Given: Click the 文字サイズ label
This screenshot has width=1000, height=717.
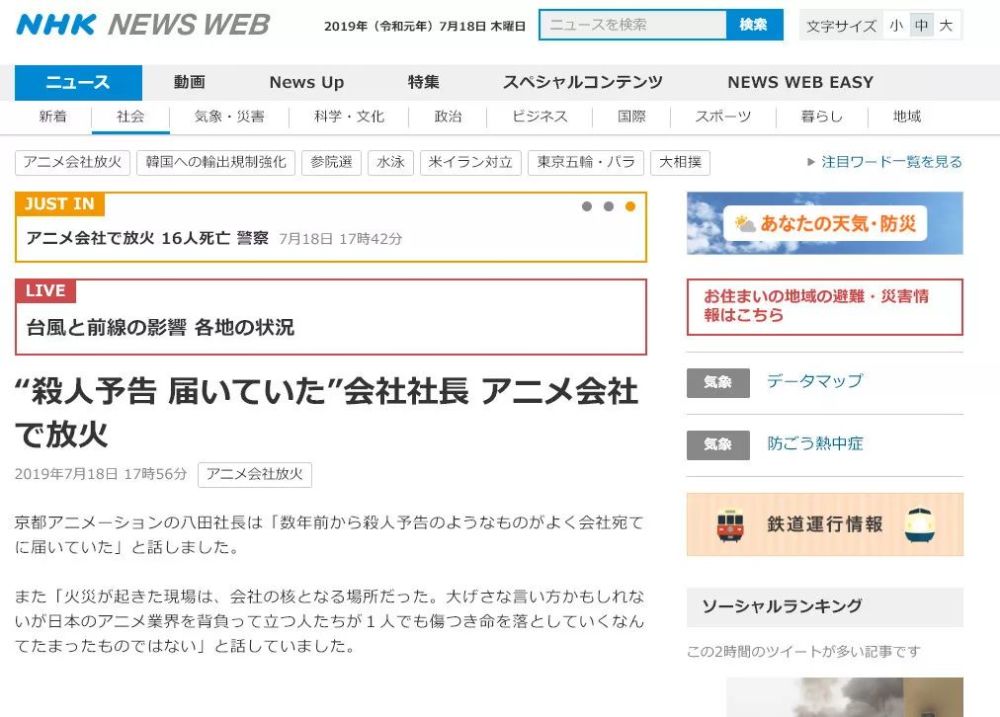Looking at the screenshot, I should coord(841,26).
